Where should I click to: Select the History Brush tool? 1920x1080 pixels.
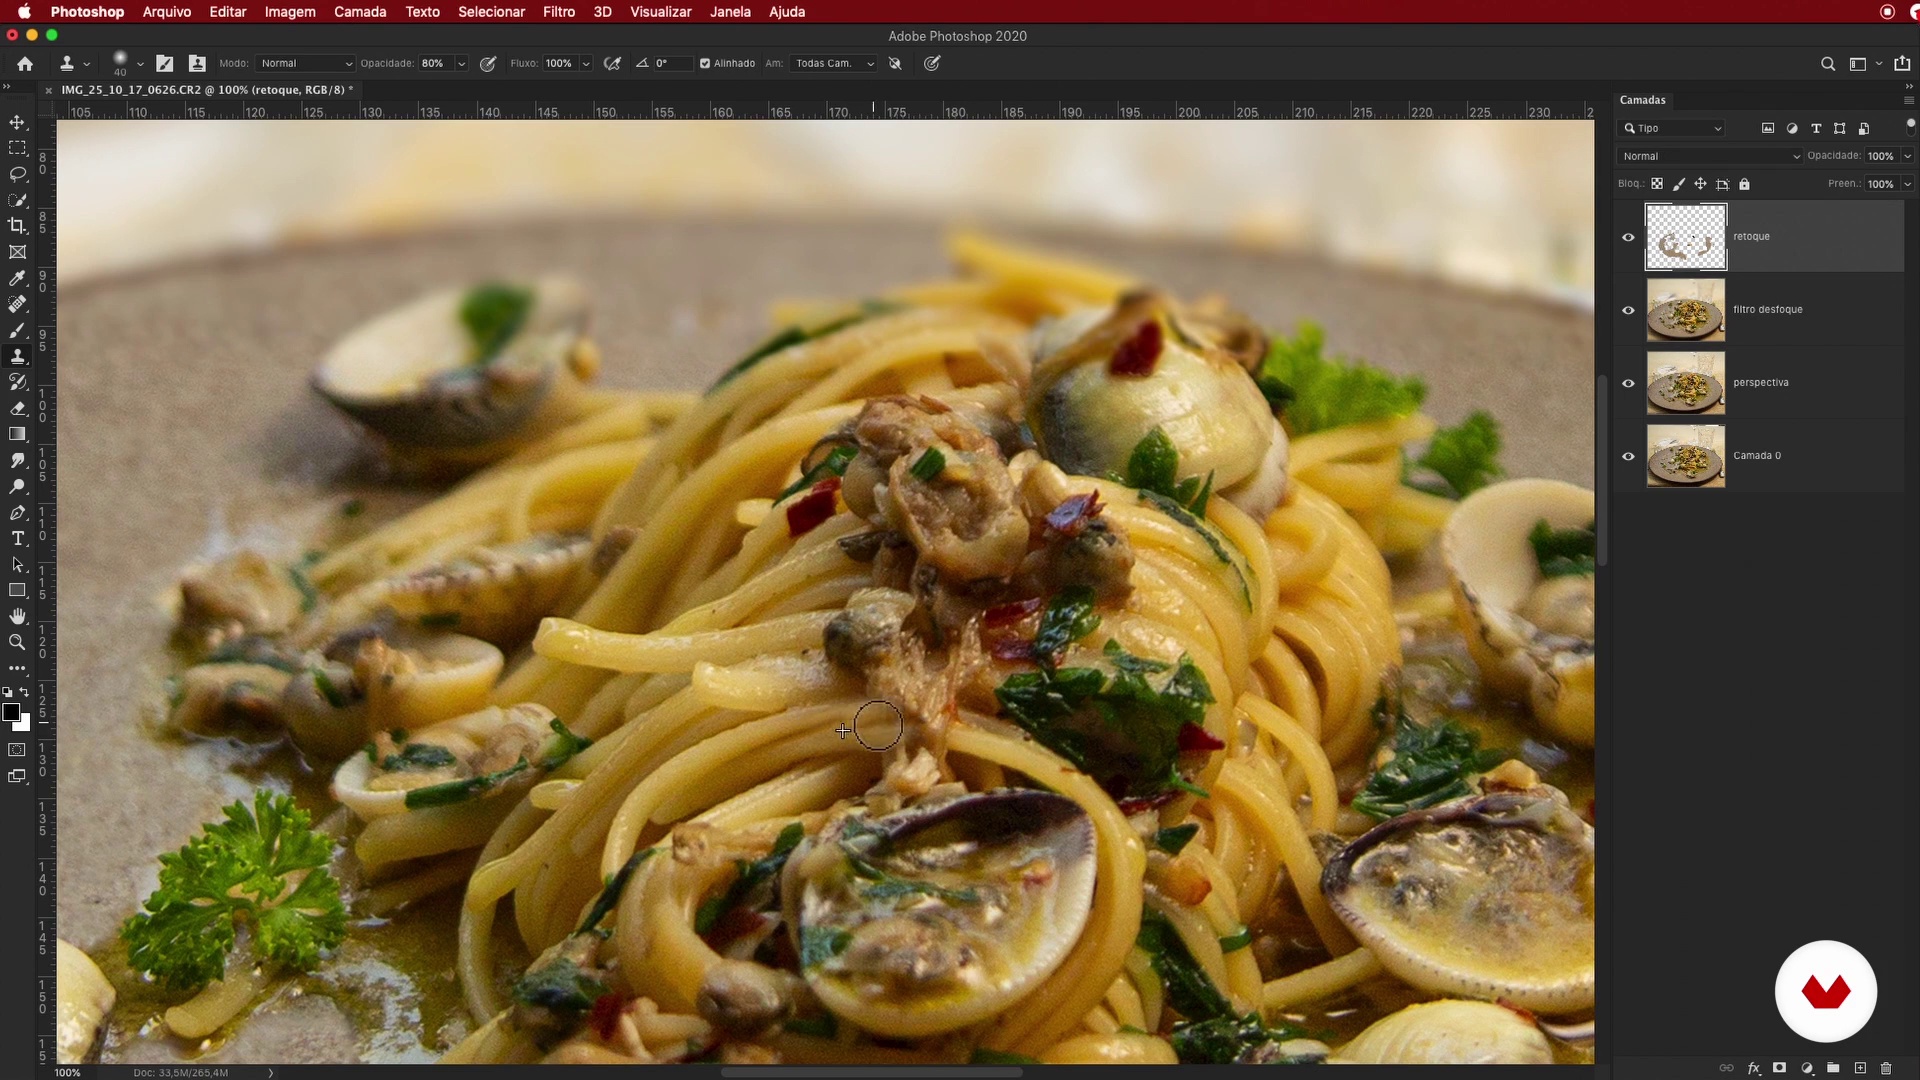click(17, 382)
